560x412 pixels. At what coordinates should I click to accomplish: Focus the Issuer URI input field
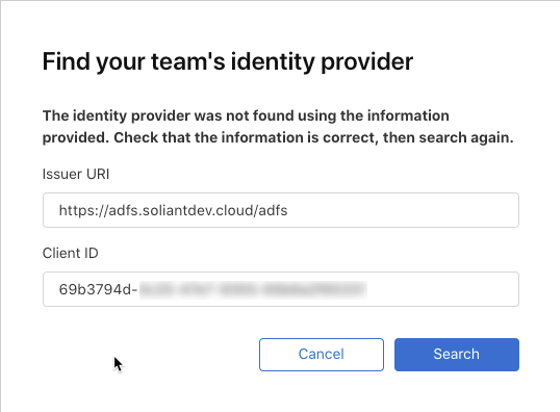[281, 210]
